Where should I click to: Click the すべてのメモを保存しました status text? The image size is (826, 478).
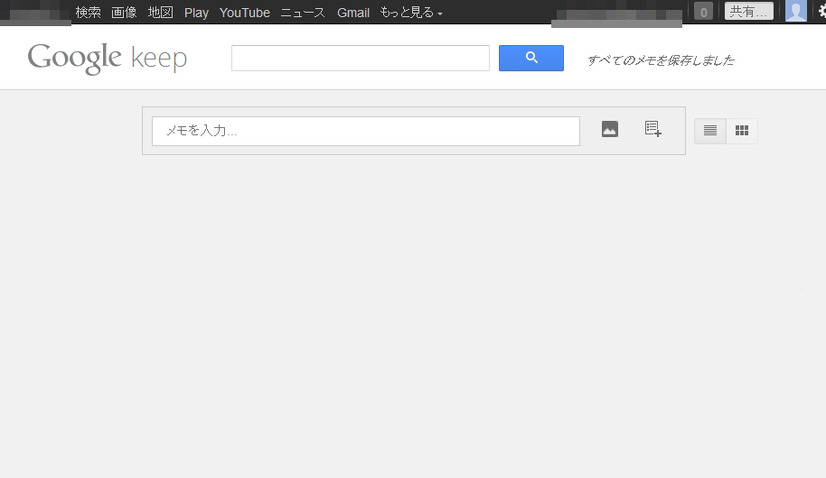[x=661, y=61]
